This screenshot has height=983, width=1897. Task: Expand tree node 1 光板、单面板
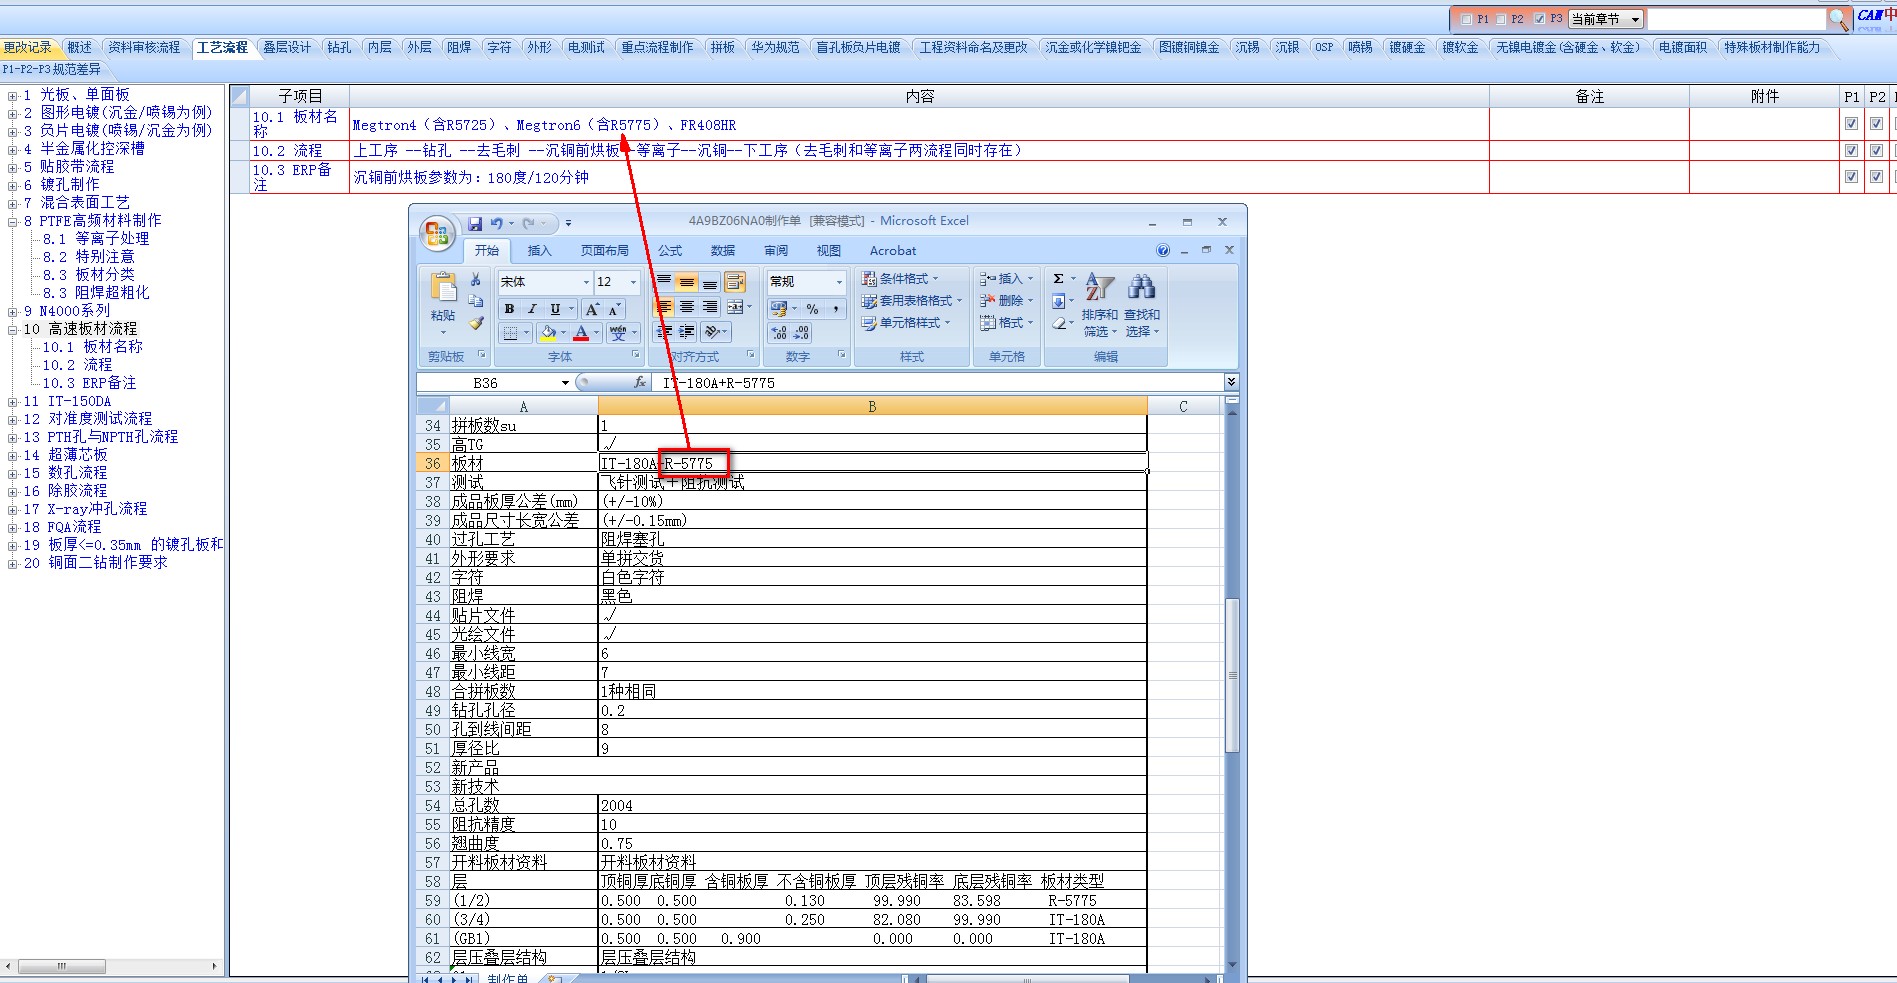tap(12, 96)
